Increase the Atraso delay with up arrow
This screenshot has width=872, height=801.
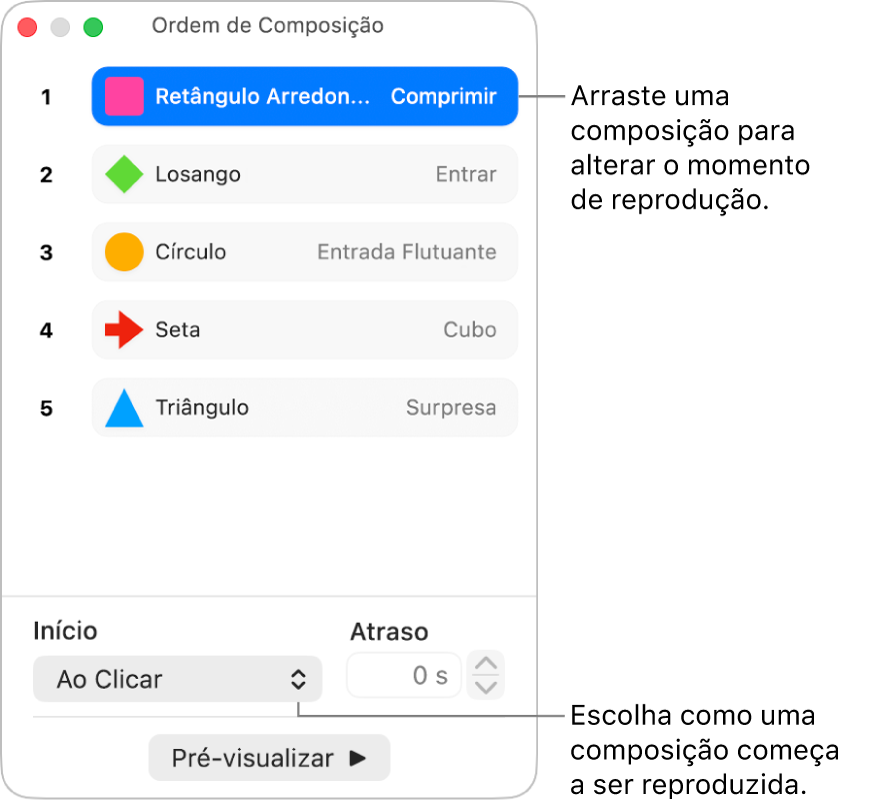pyautogui.click(x=485, y=663)
